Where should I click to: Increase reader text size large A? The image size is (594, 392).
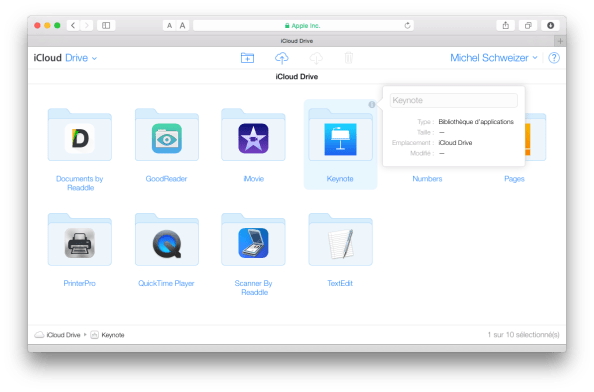coord(183,25)
